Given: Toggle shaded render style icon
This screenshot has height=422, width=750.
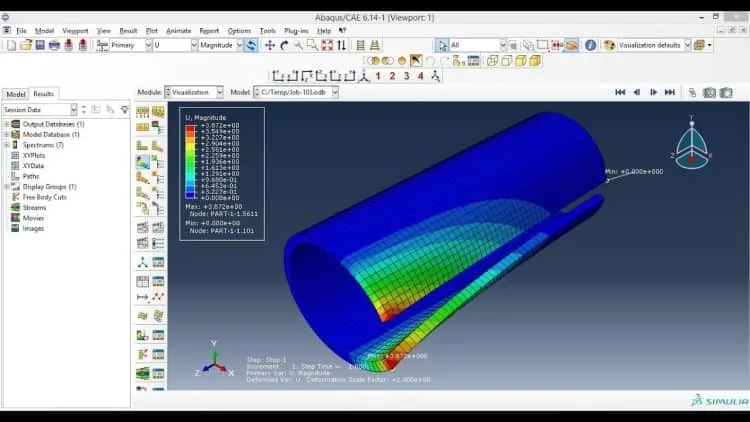Looking at the screenshot, I should point(535,61).
